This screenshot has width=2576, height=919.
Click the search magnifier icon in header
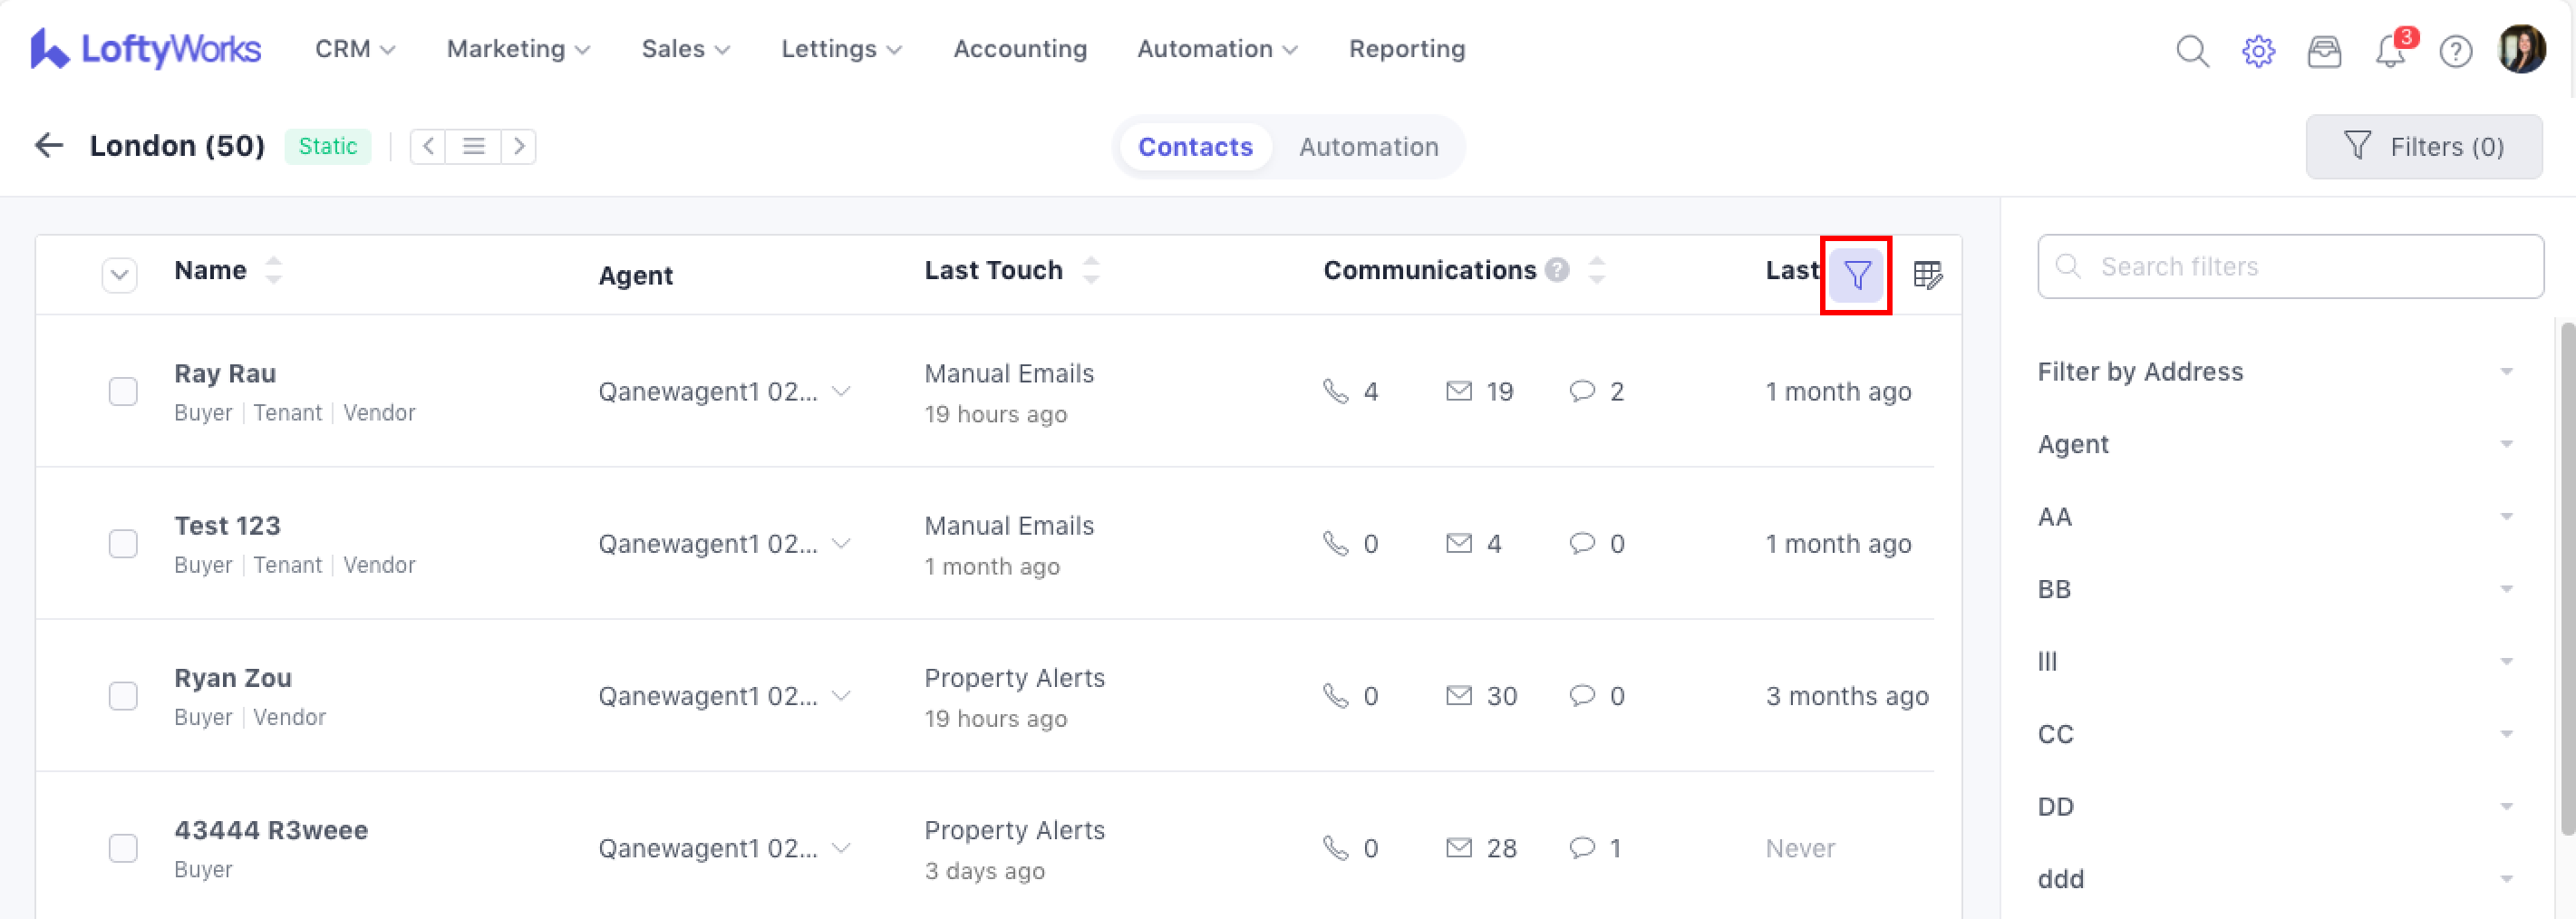pyautogui.click(x=2192, y=50)
